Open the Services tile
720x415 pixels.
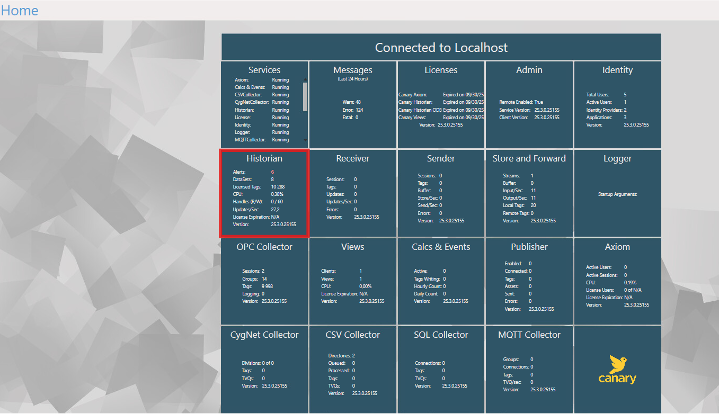tap(264, 104)
